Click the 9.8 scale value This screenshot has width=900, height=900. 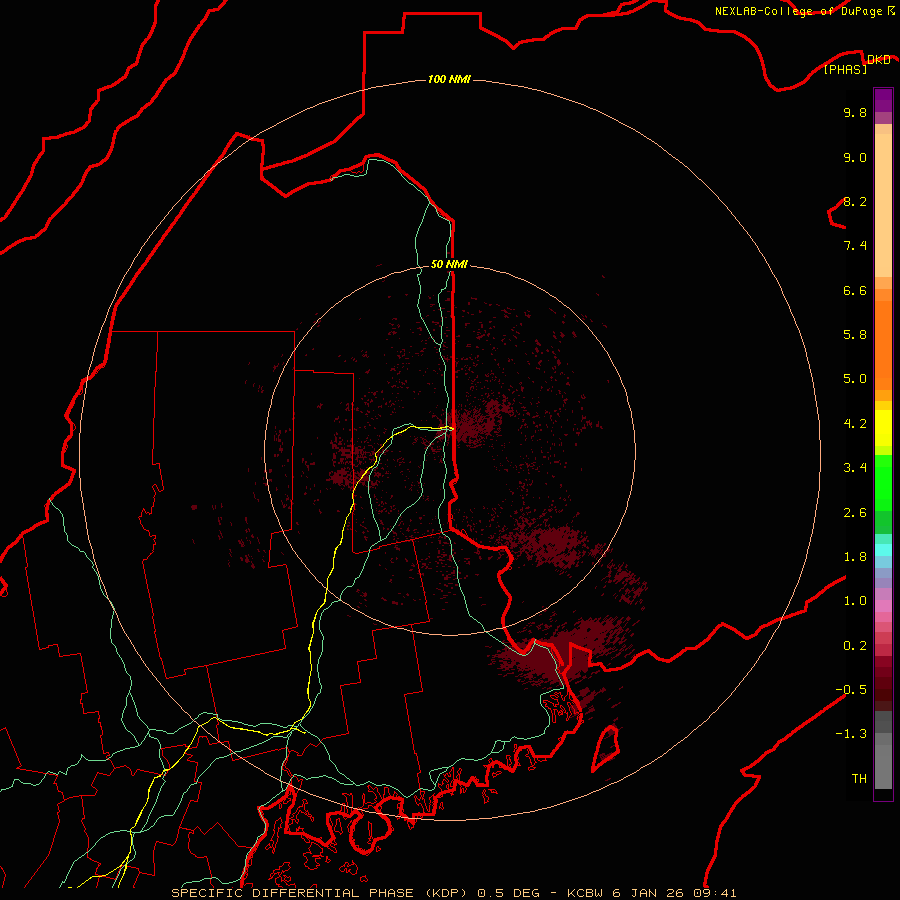[855, 112]
